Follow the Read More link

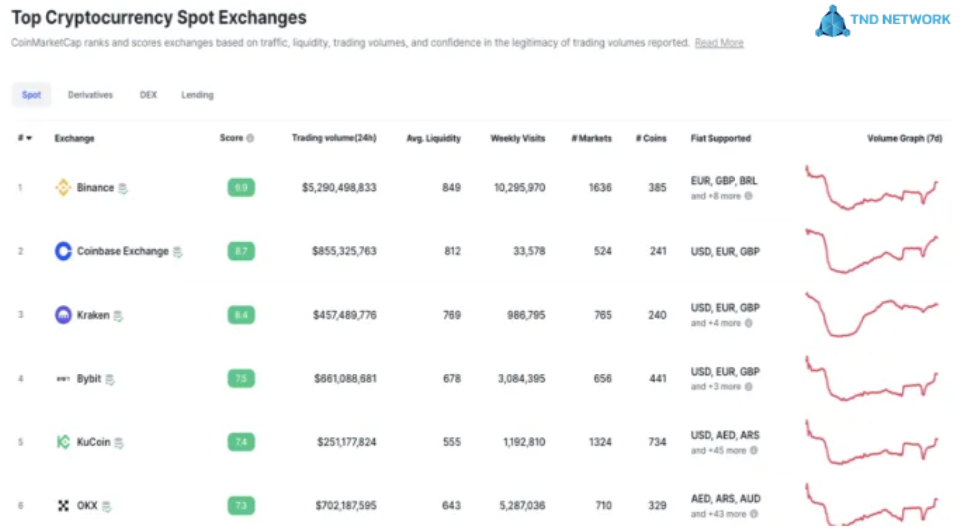pos(719,44)
